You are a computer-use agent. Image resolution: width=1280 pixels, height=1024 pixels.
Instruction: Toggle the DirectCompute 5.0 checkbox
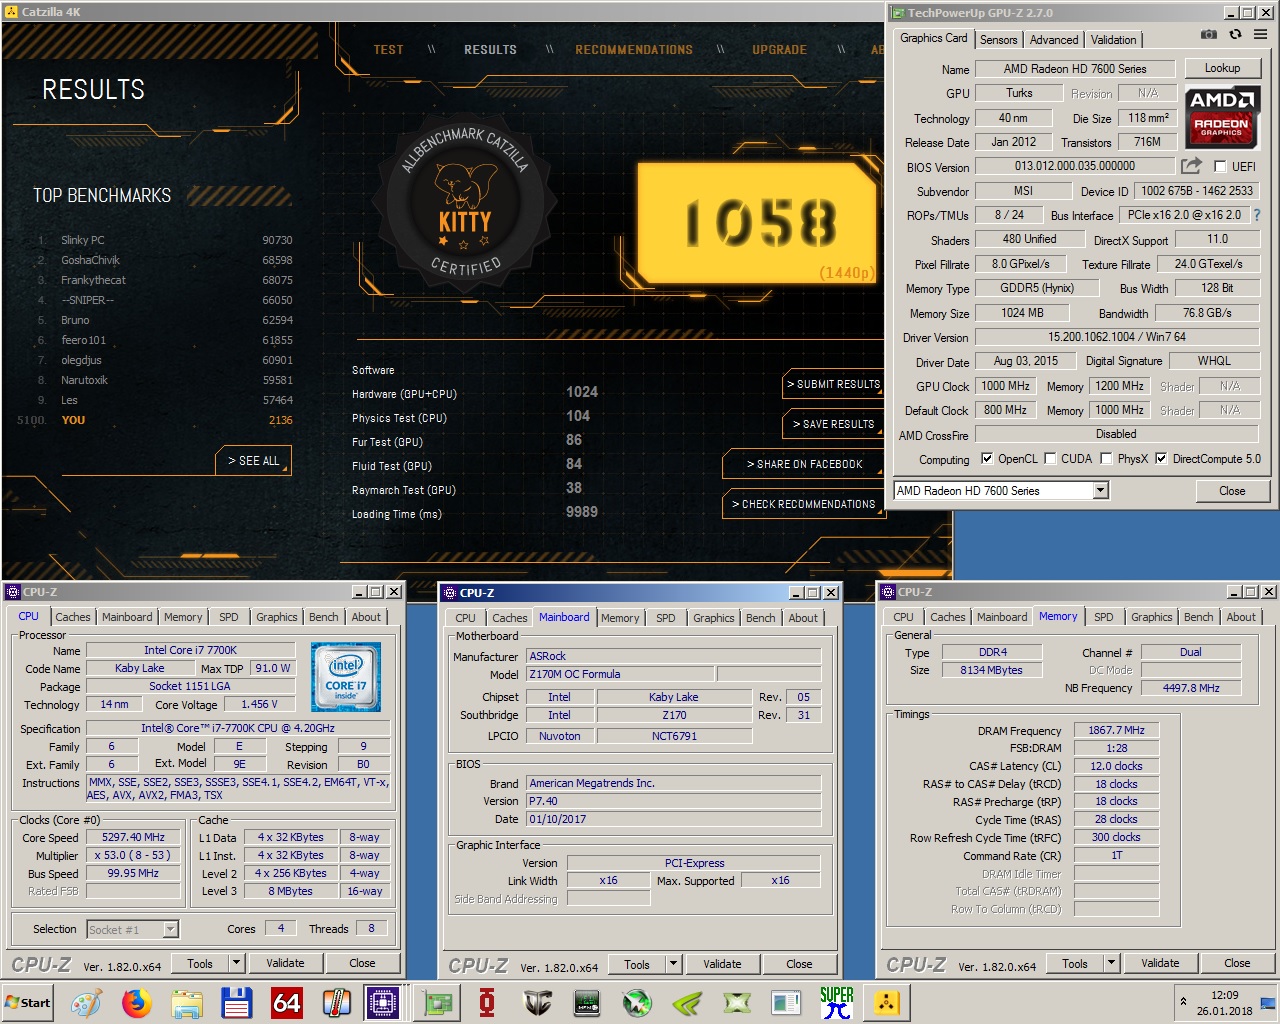point(1161,459)
